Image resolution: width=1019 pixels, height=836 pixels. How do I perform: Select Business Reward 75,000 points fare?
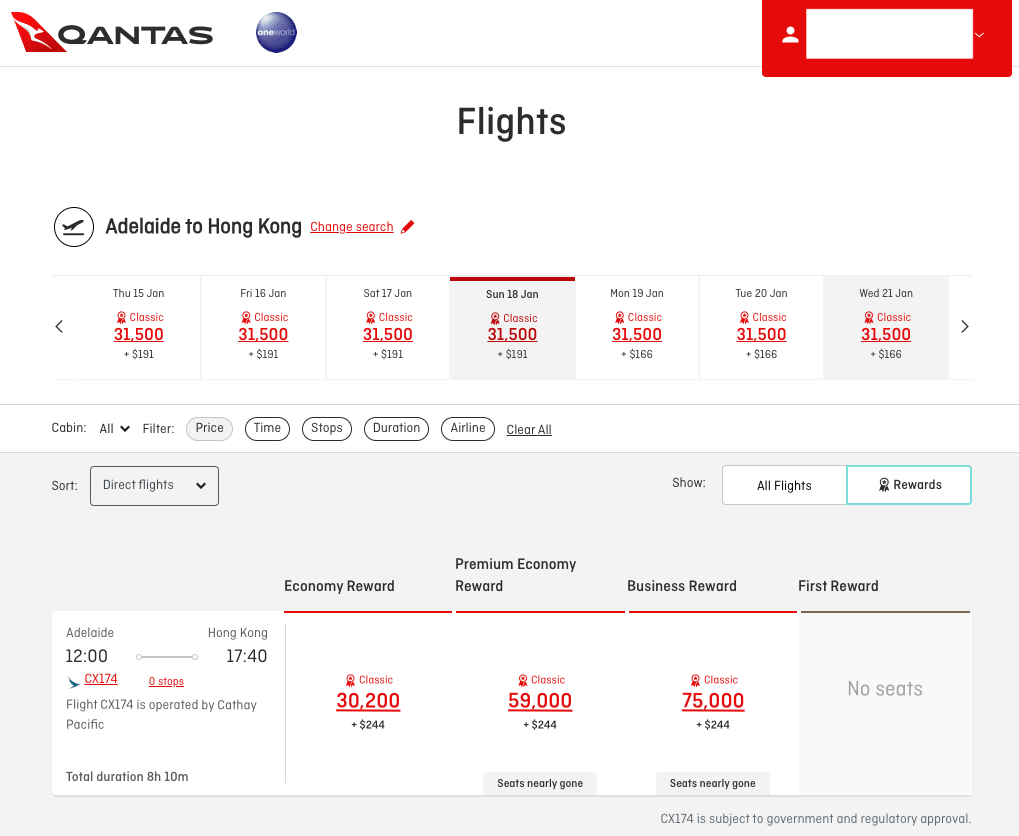[713, 701]
